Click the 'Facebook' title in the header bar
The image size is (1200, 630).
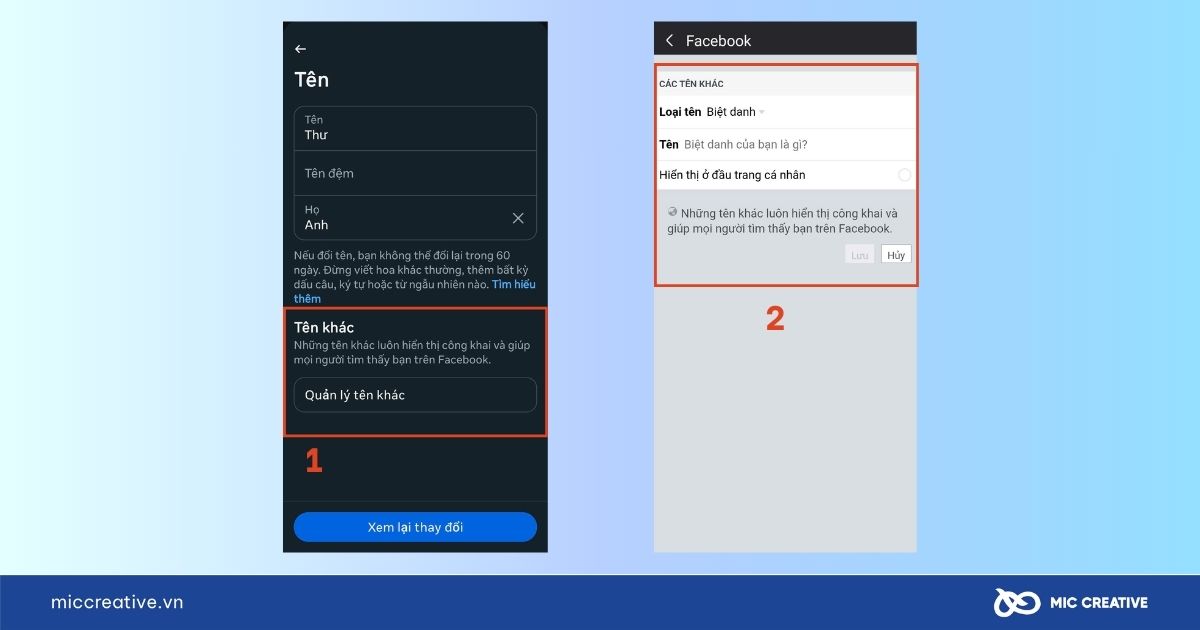pyautogui.click(x=718, y=41)
